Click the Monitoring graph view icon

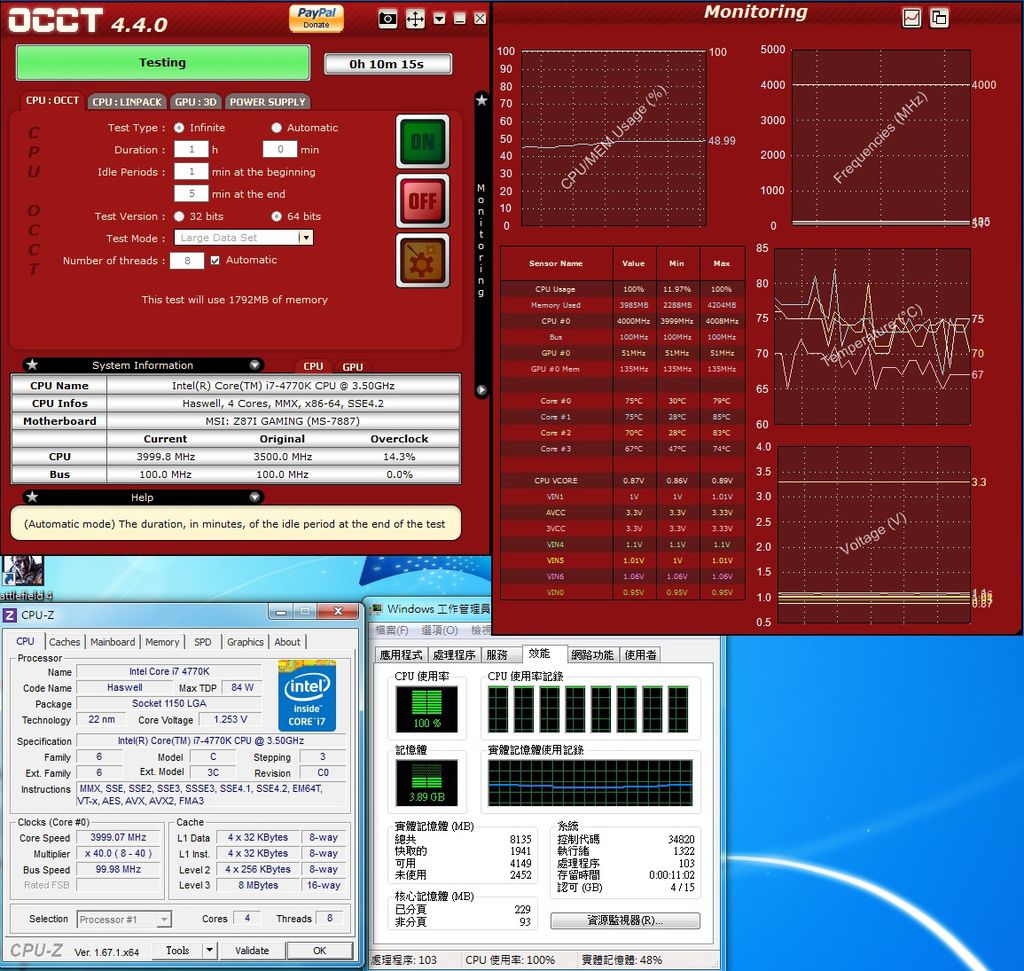[x=912, y=18]
